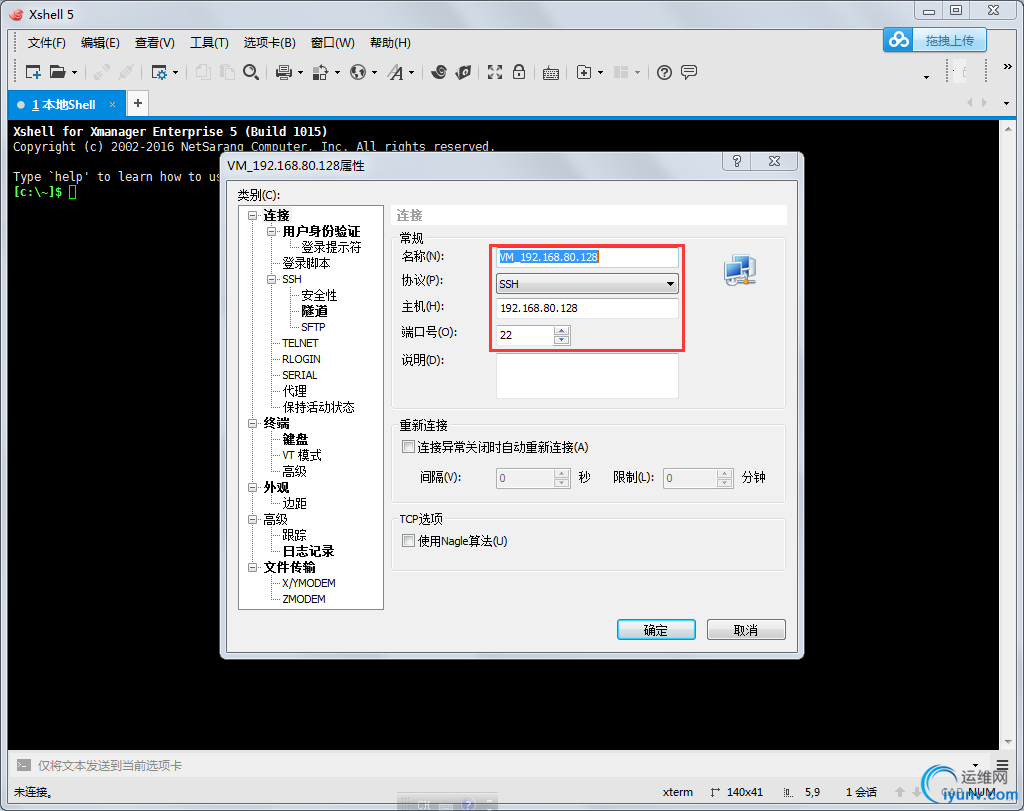Image resolution: width=1024 pixels, height=811 pixels.
Task: Open the 窗口(W) menu
Action: 332,42
